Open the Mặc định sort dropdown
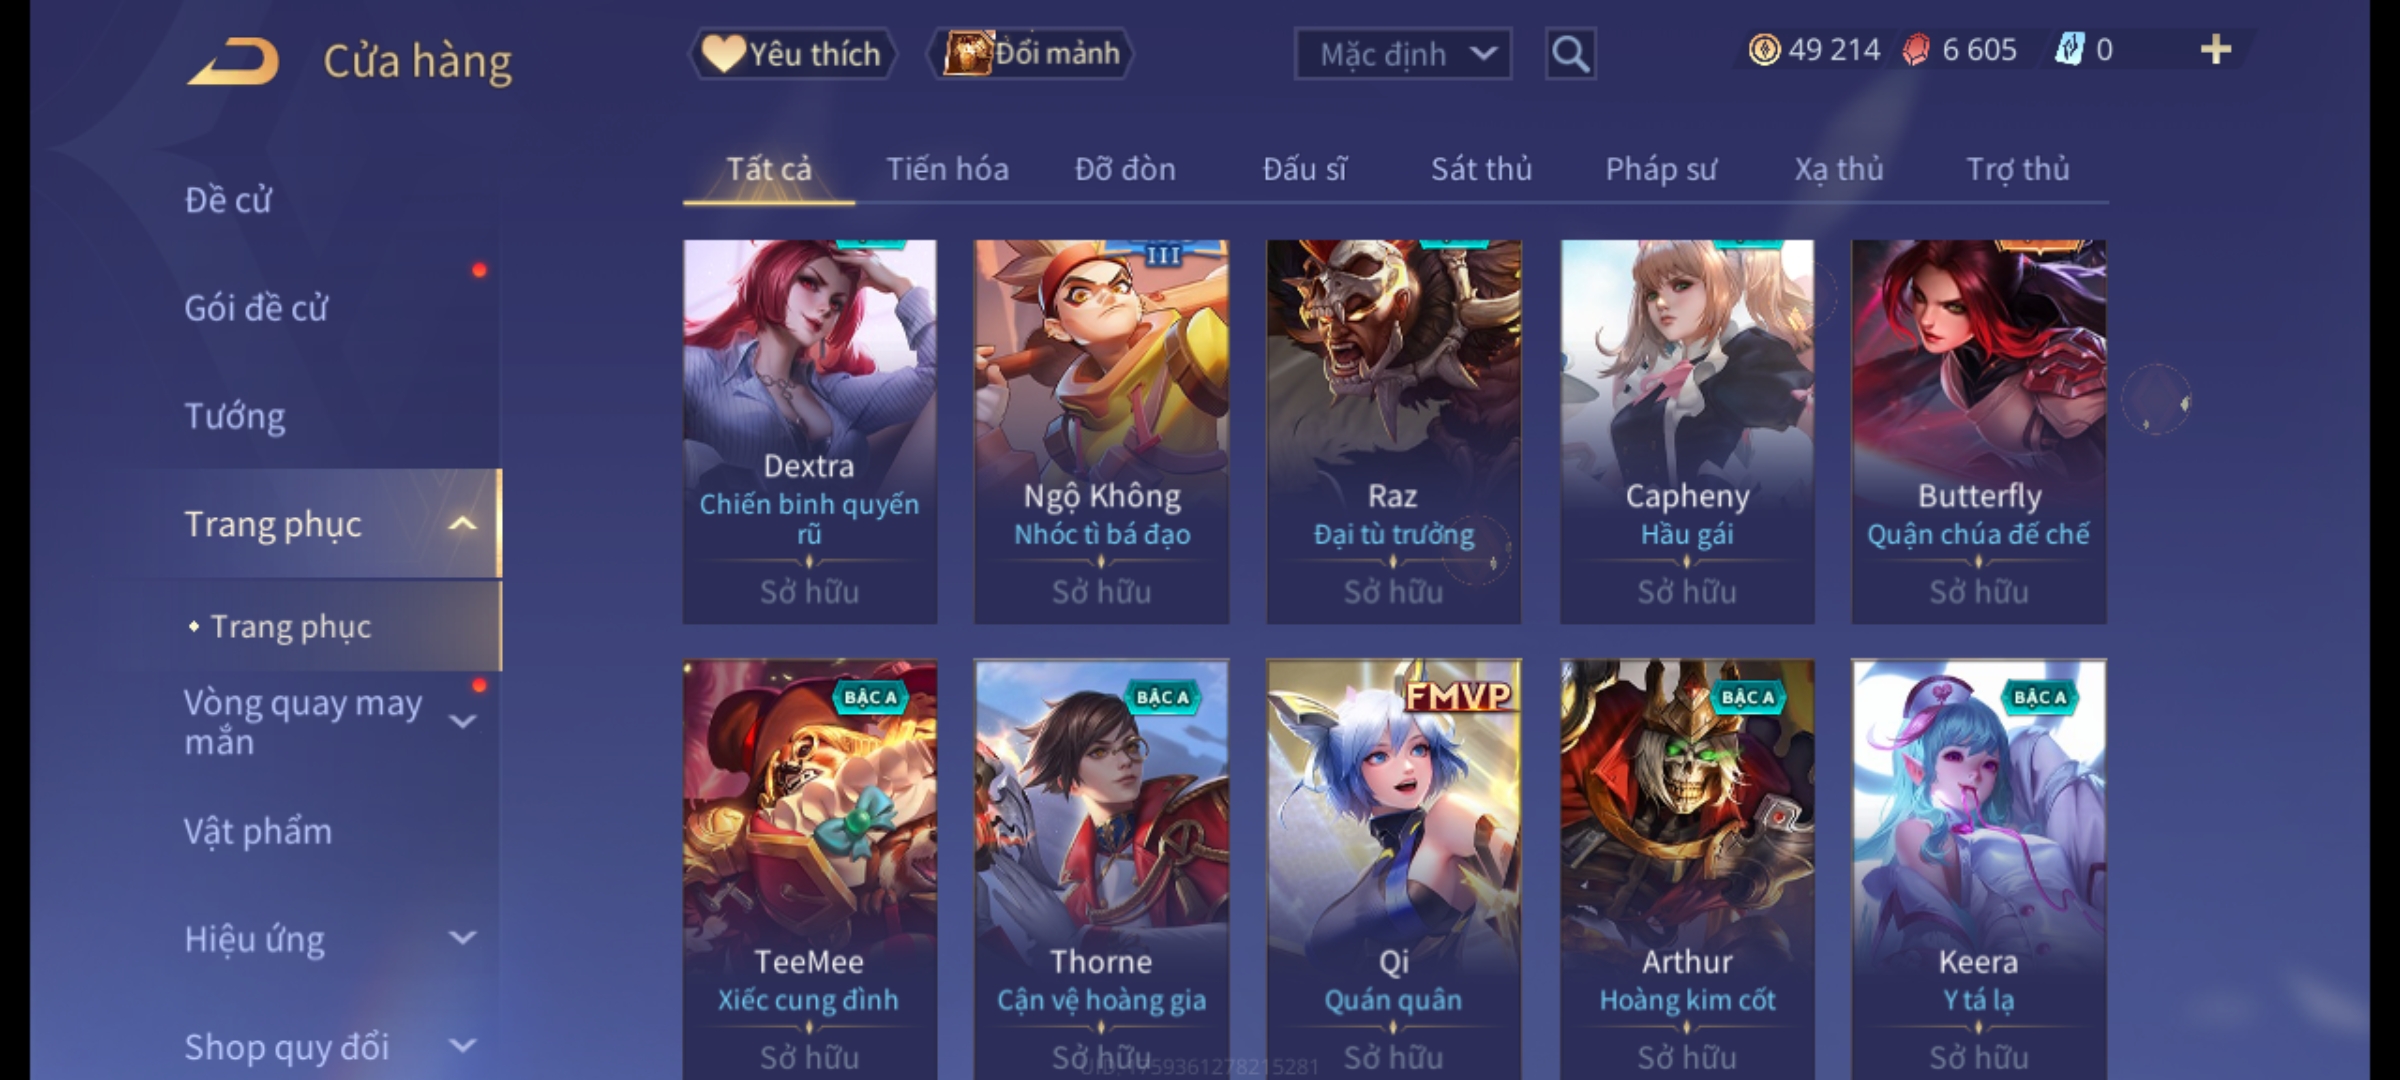 1402,54
